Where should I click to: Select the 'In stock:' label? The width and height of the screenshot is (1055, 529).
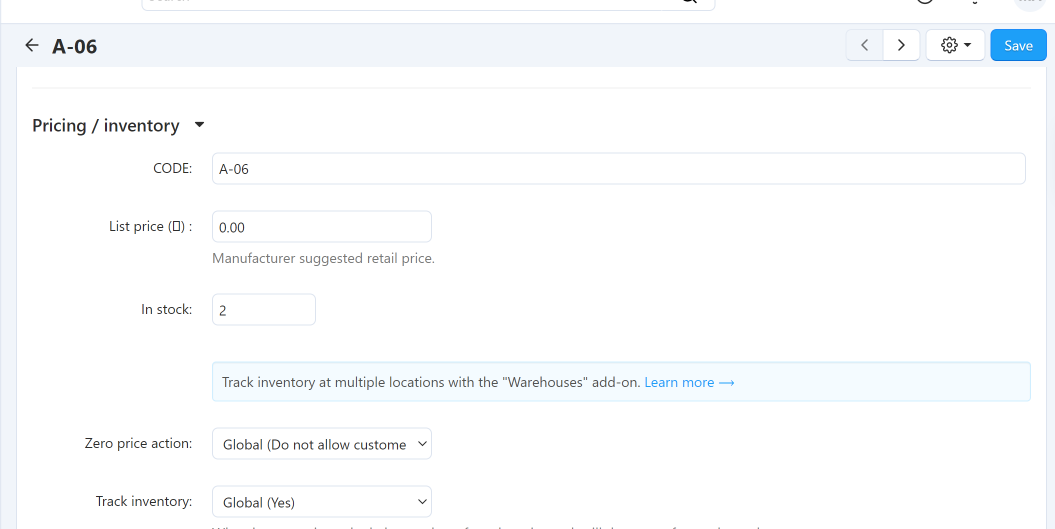(x=167, y=310)
